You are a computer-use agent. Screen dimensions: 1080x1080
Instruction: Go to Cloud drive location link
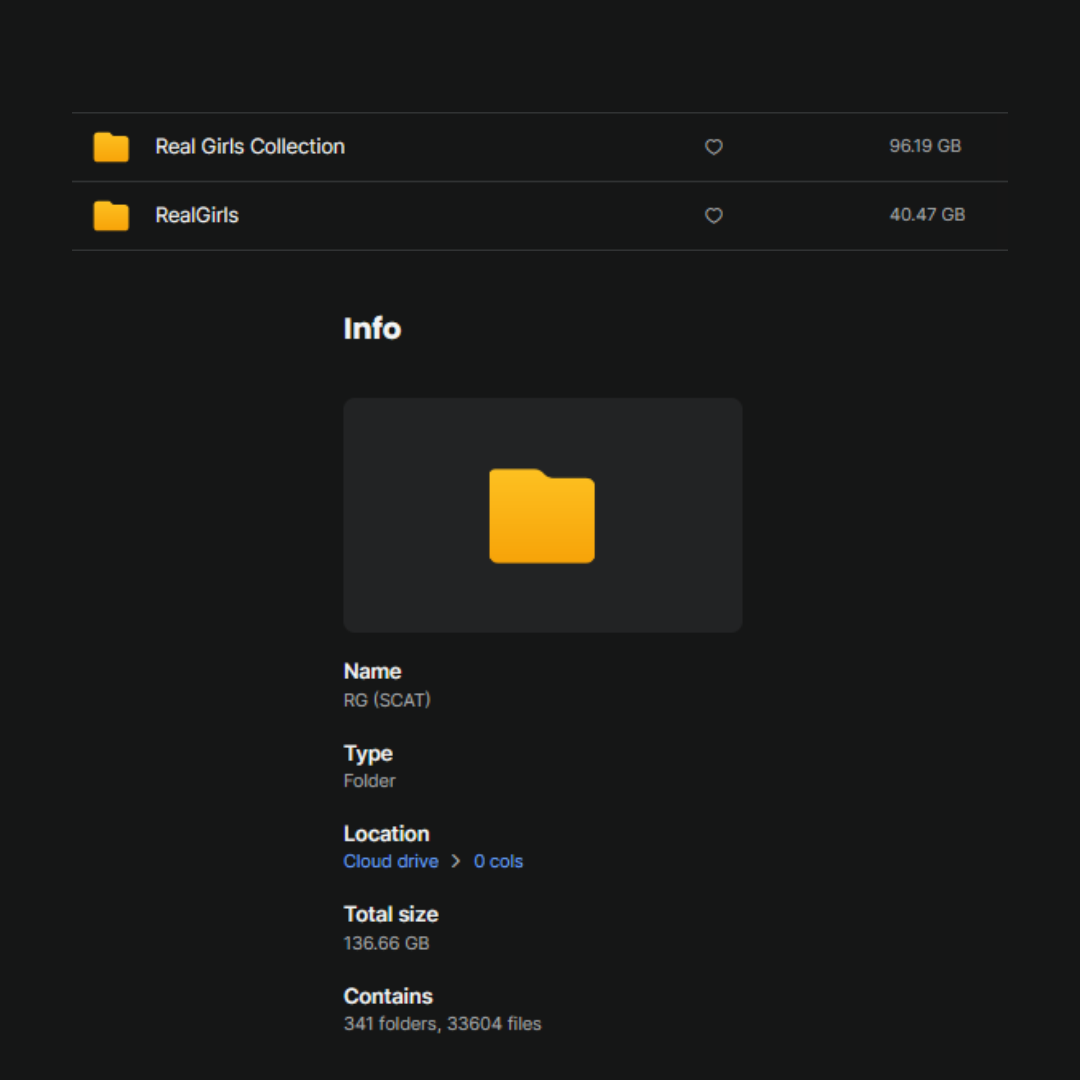click(x=391, y=862)
